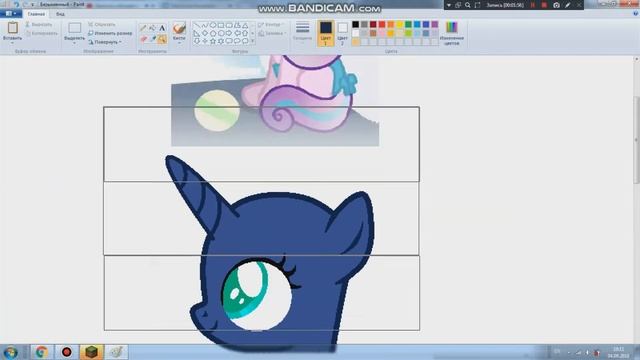
Task: Open the Rotate (Повернуть) dropdown
Action: pos(105,42)
